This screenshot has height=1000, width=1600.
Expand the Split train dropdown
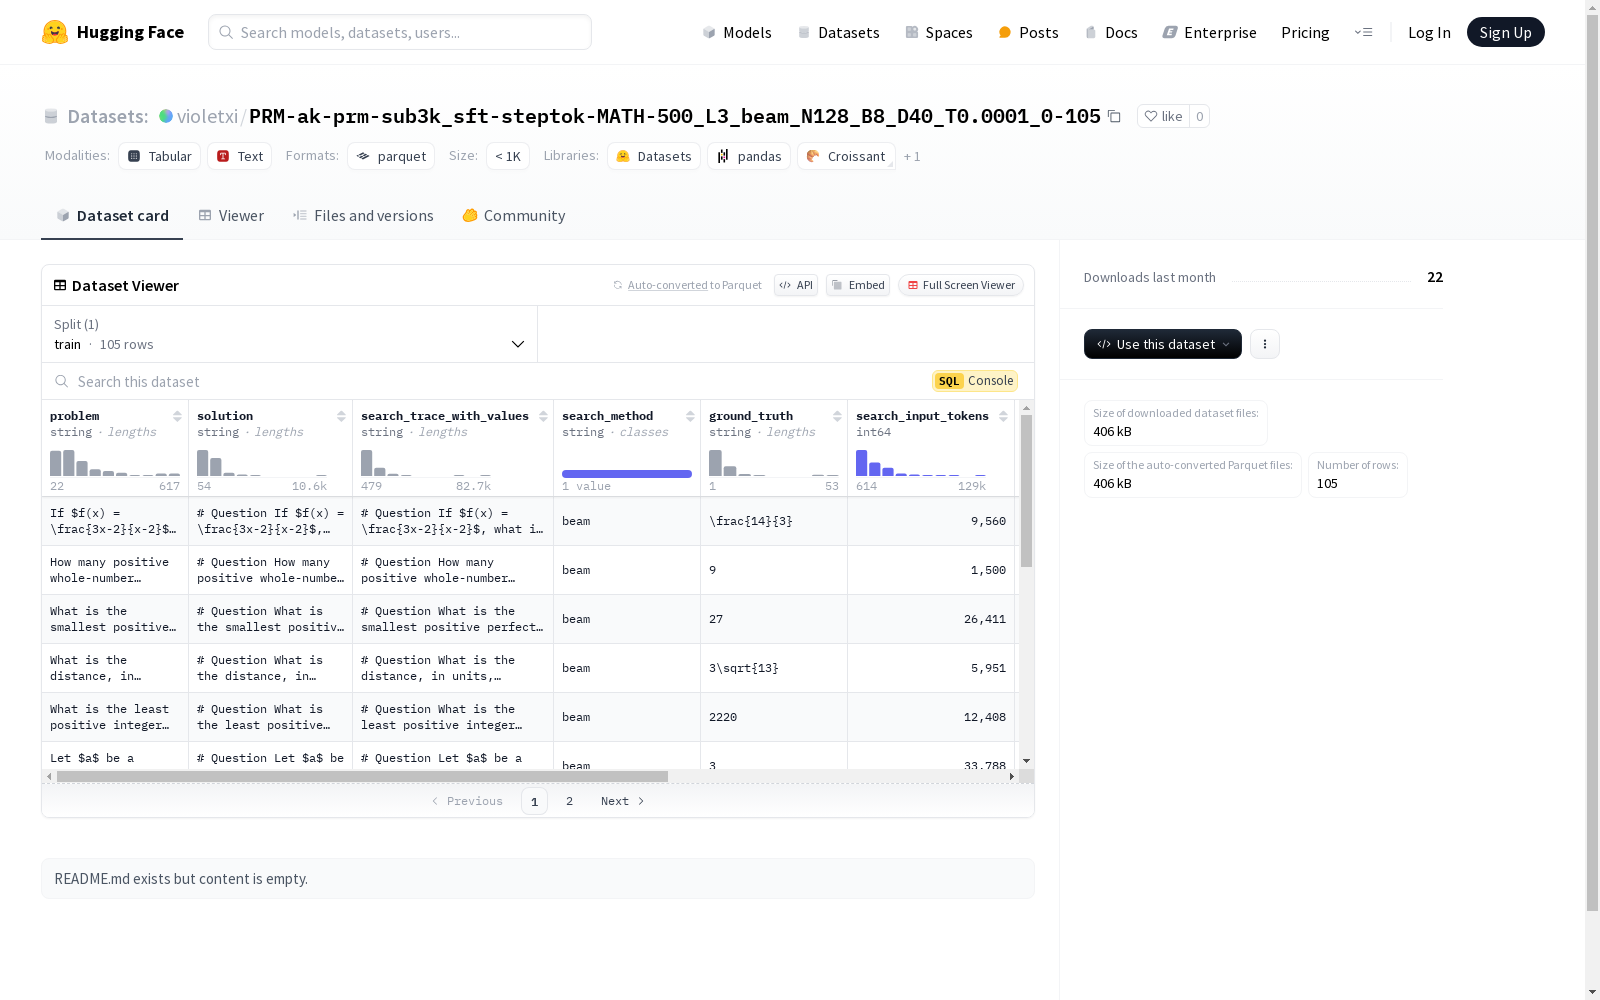pyautogui.click(x=290, y=334)
